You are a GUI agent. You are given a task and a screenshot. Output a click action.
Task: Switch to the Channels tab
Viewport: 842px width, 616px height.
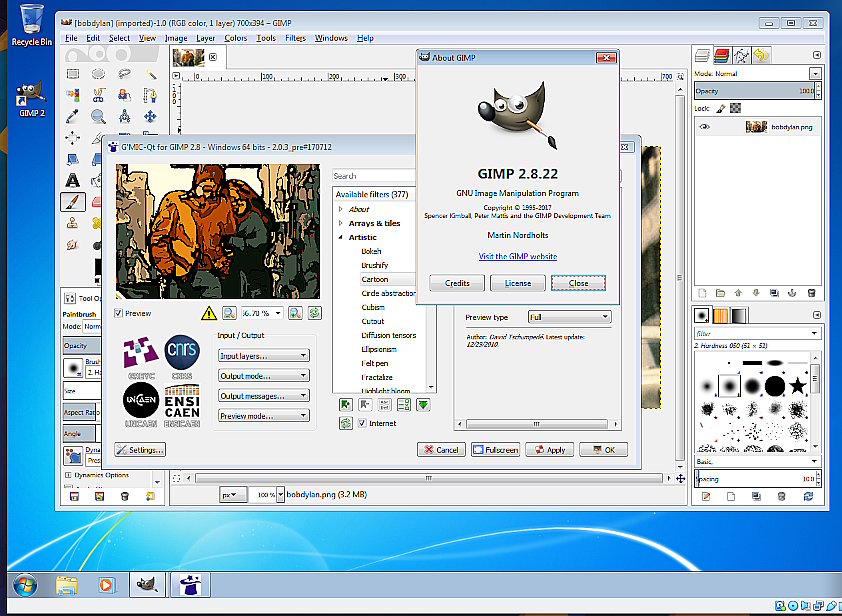pyautogui.click(x=721, y=55)
